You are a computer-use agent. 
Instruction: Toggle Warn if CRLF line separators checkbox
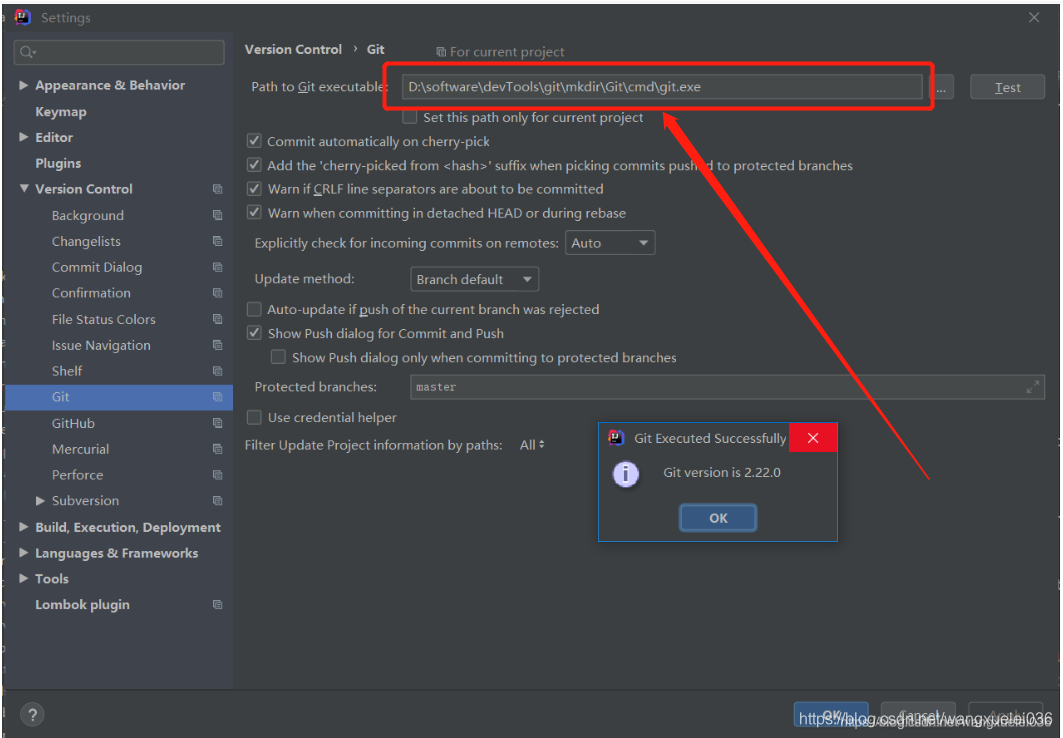pos(254,189)
